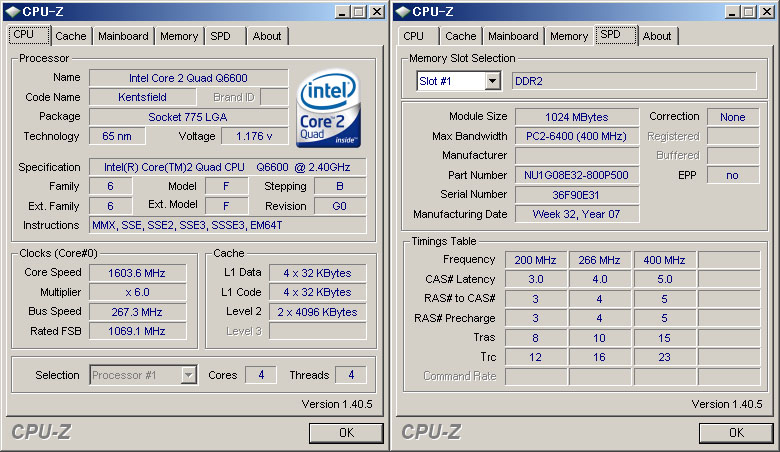This screenshot has height=452, width=780.
Task: Click the L1 Code cache value
Action: click(317, 292)
